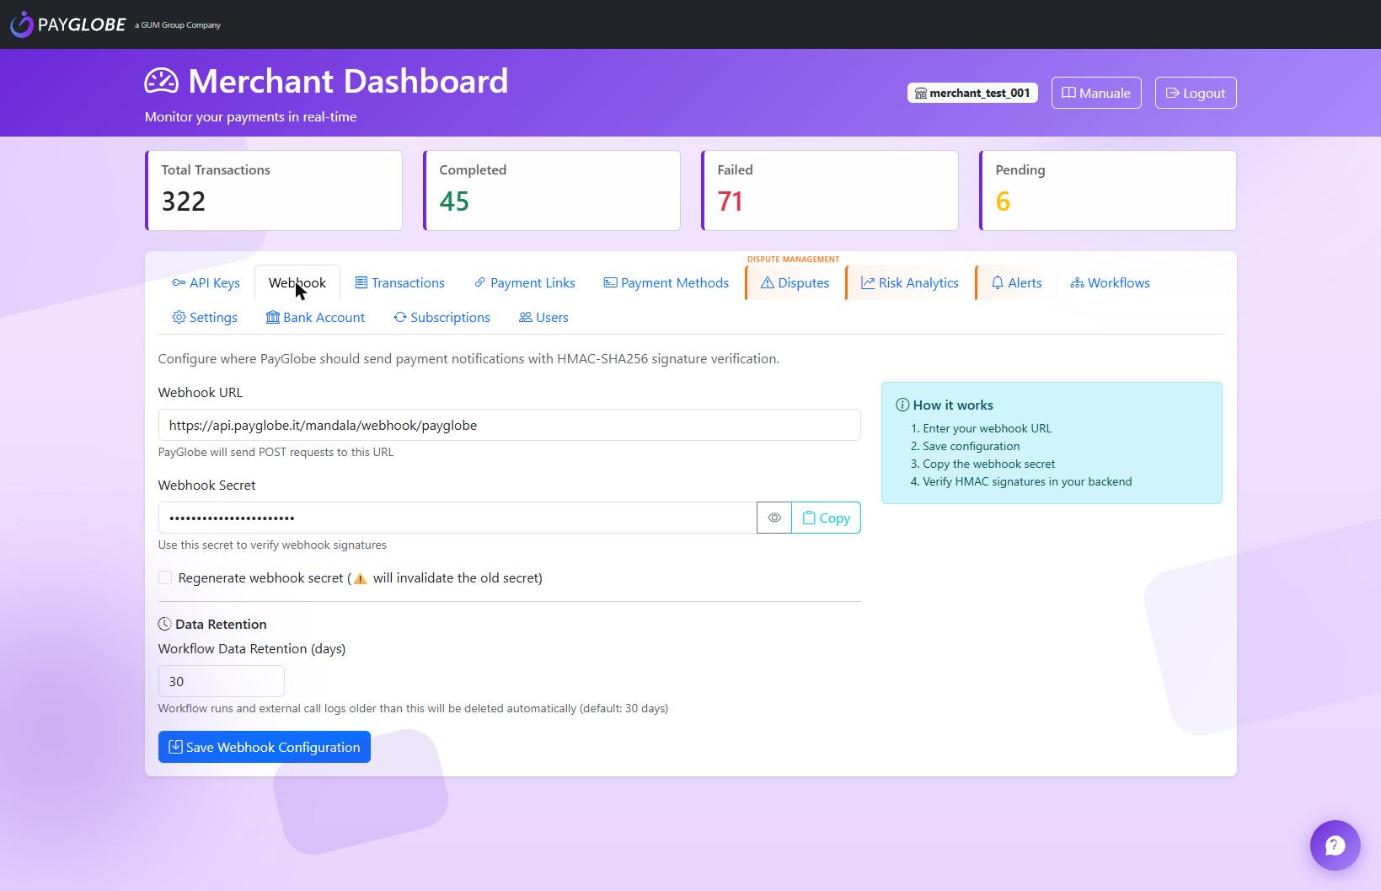Click 'Use this secret to verify' hint text

click(272, 545)
